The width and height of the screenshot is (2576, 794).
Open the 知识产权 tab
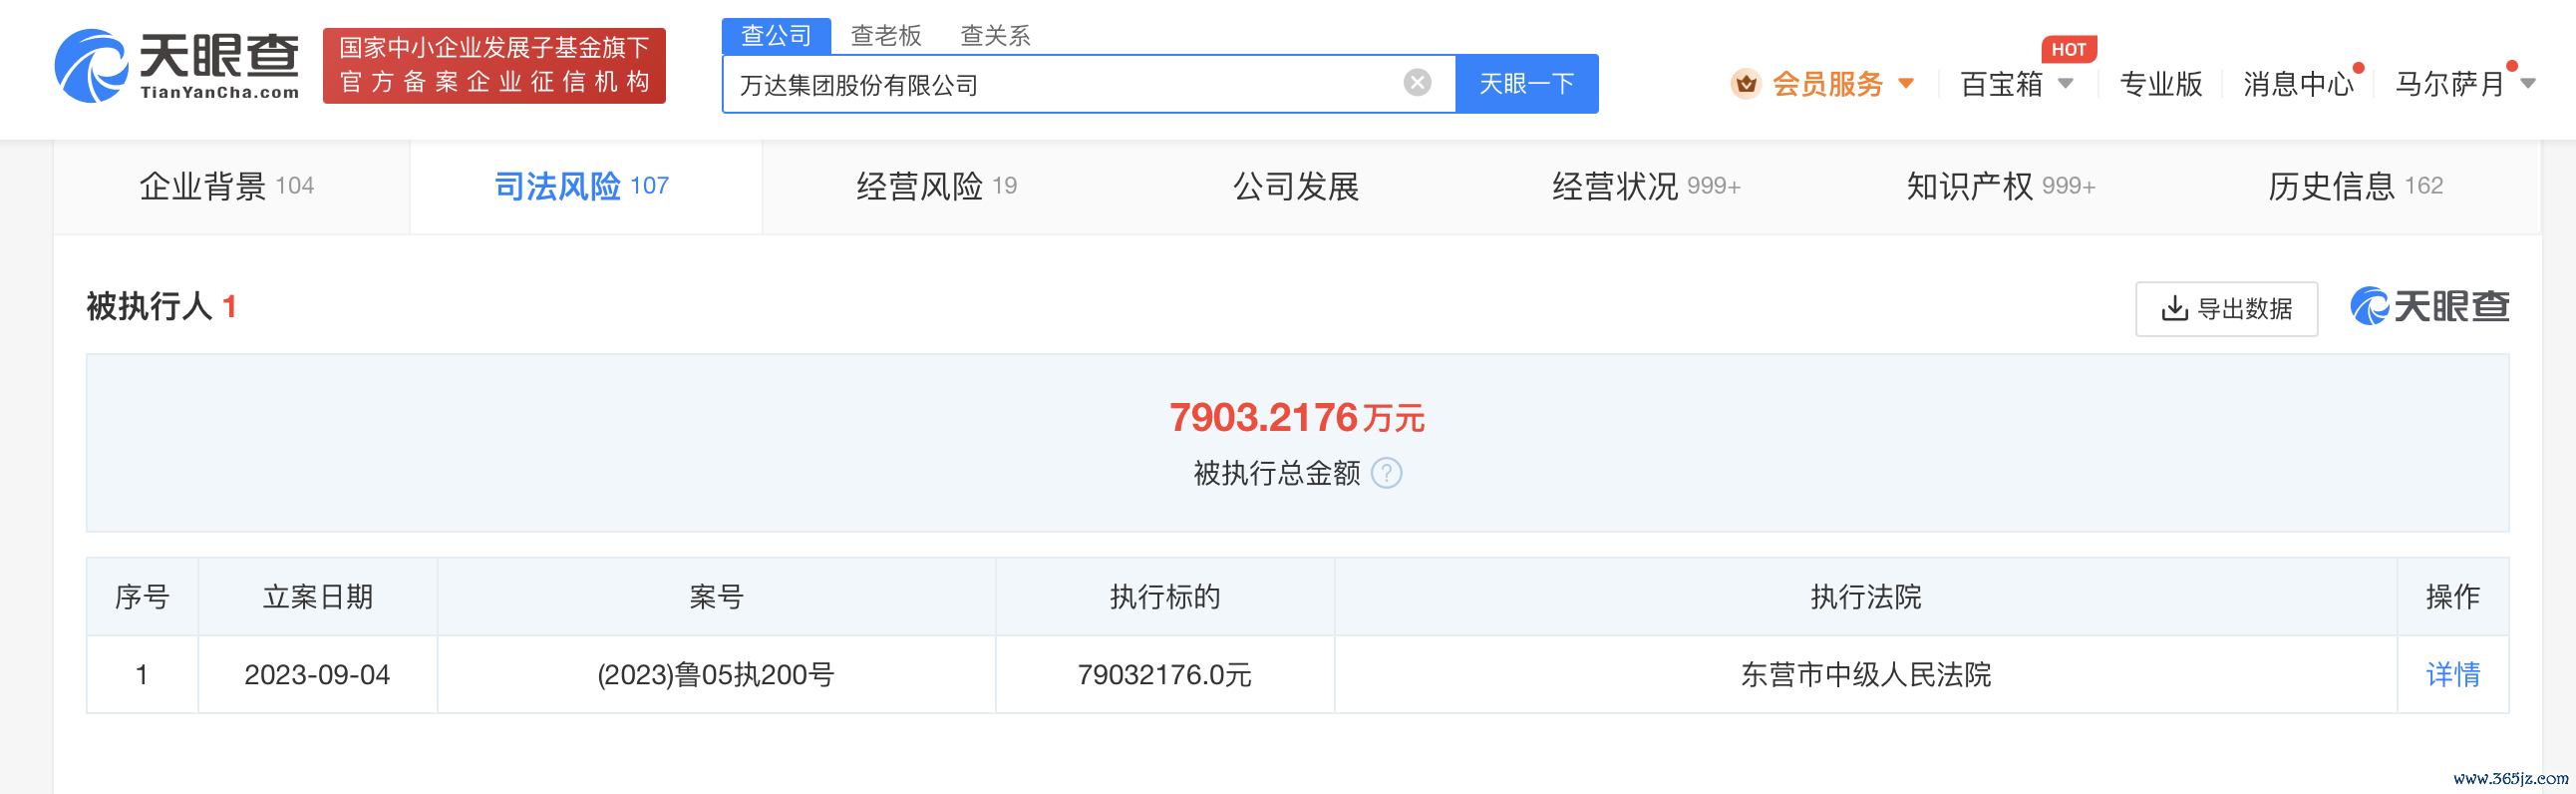click(2001, 186)
